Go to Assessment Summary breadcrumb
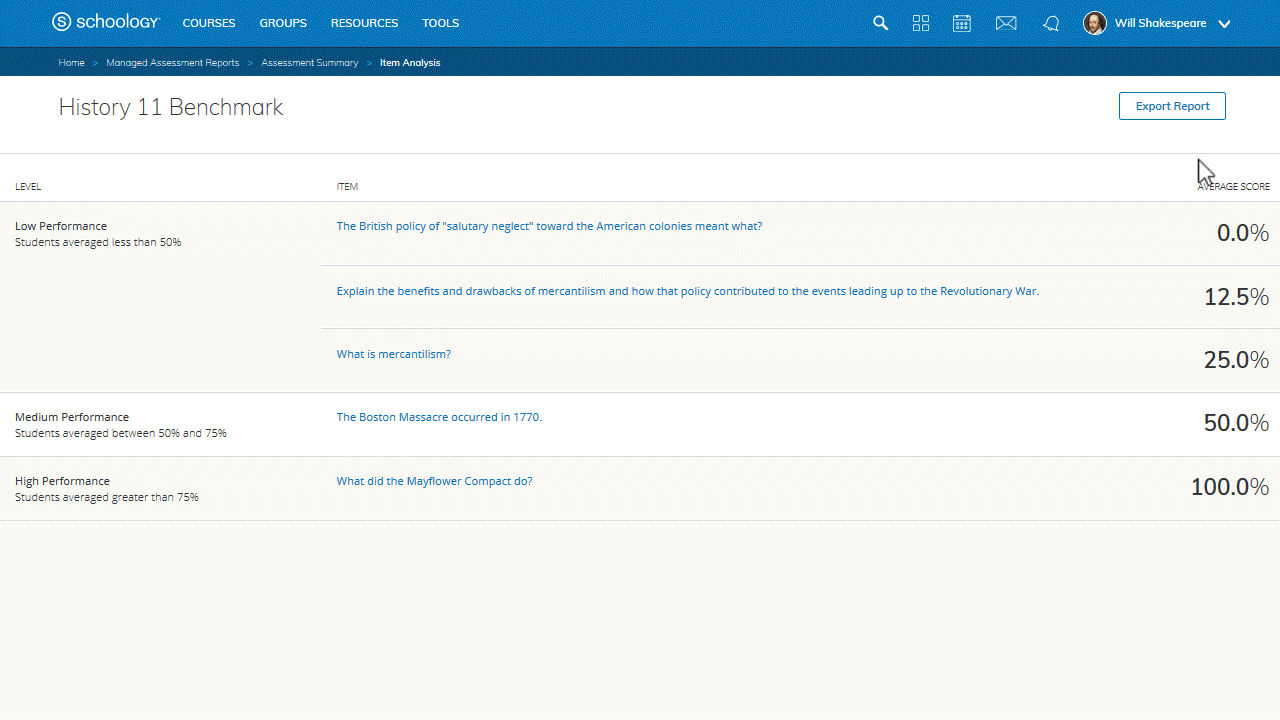This screenshot has width=1280, height=720. click(x=309, y=62)
